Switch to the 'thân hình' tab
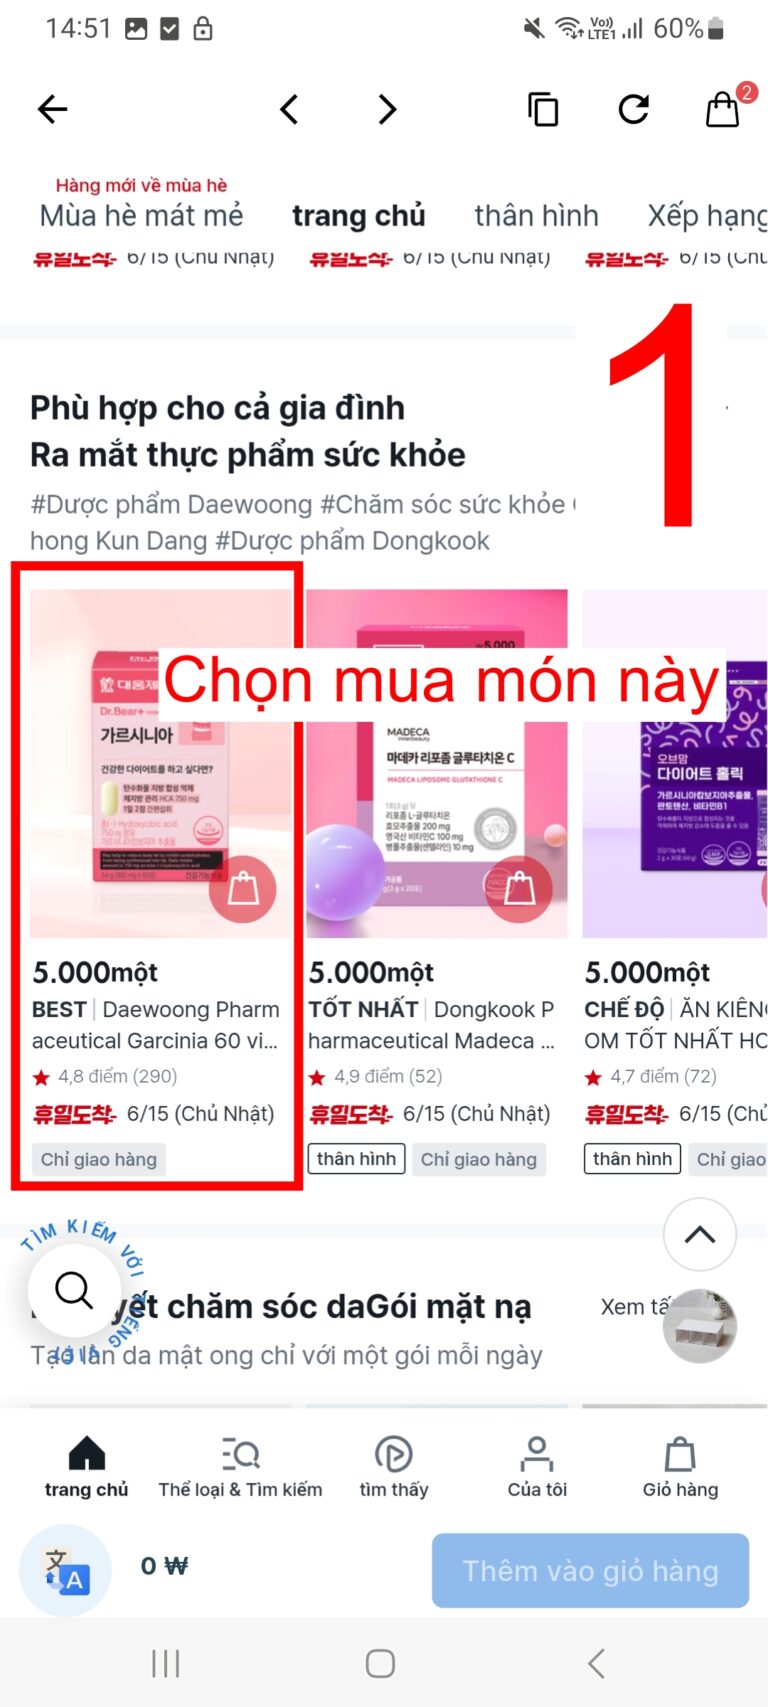This screenshot has width=768, height=1707. (x=536, y=216)
